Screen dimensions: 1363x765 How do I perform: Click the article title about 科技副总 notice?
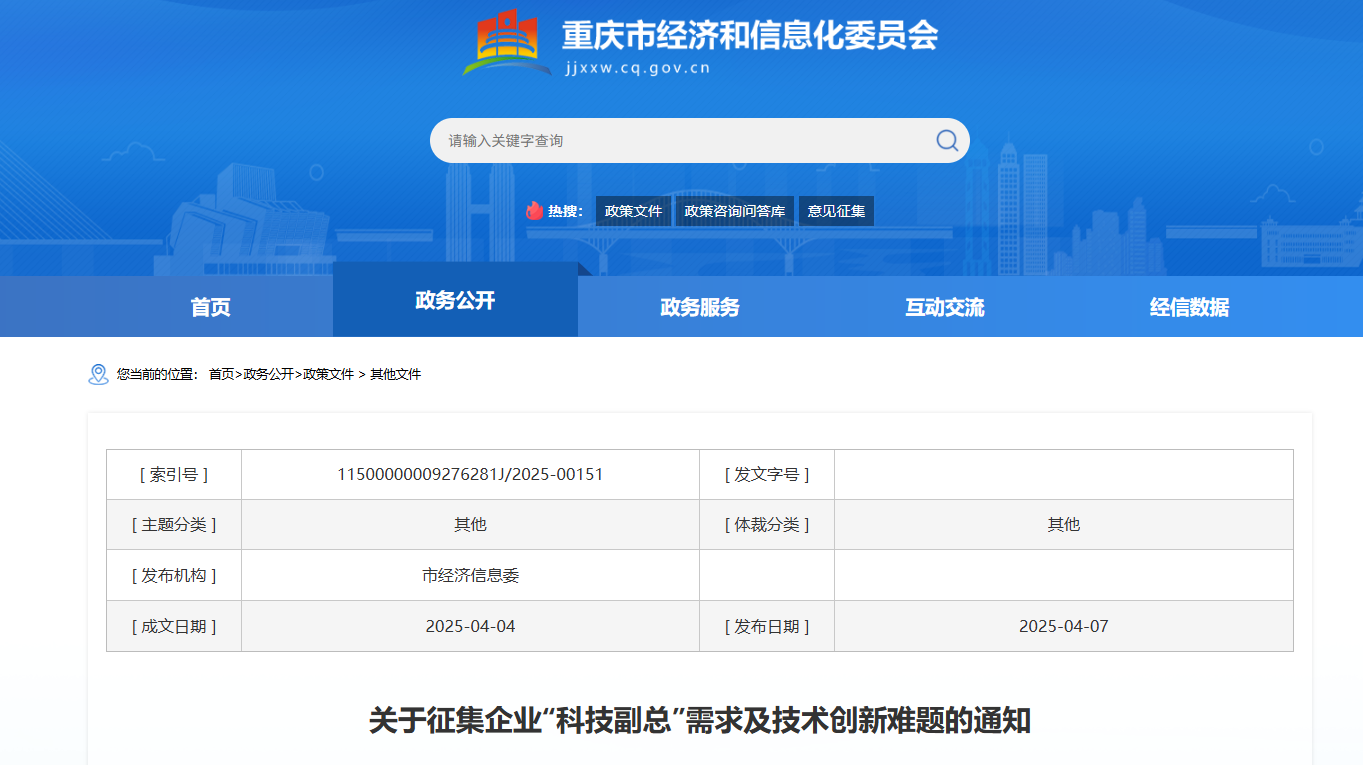coord(699,720)
